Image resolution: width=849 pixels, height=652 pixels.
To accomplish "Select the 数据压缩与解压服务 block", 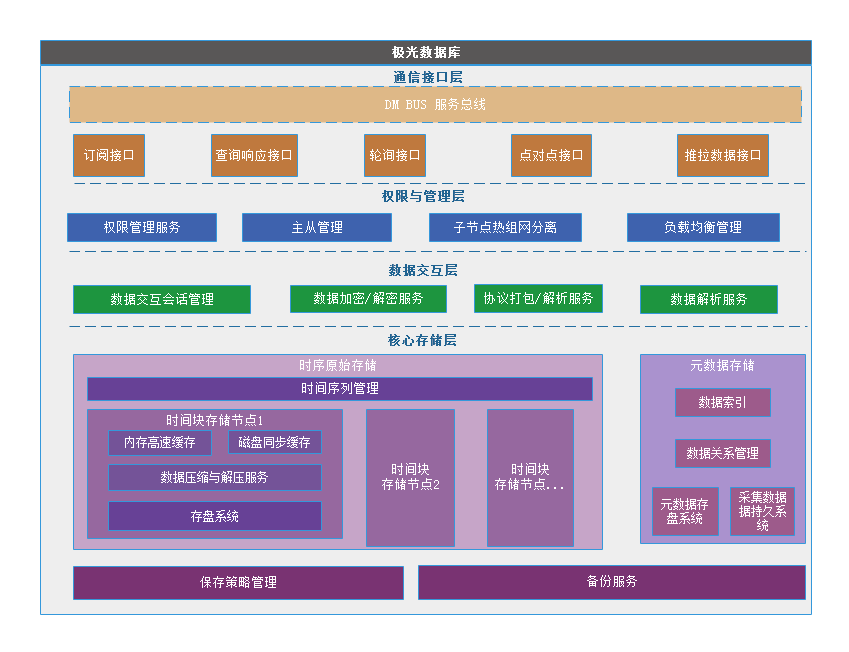I will pos(214,477).
